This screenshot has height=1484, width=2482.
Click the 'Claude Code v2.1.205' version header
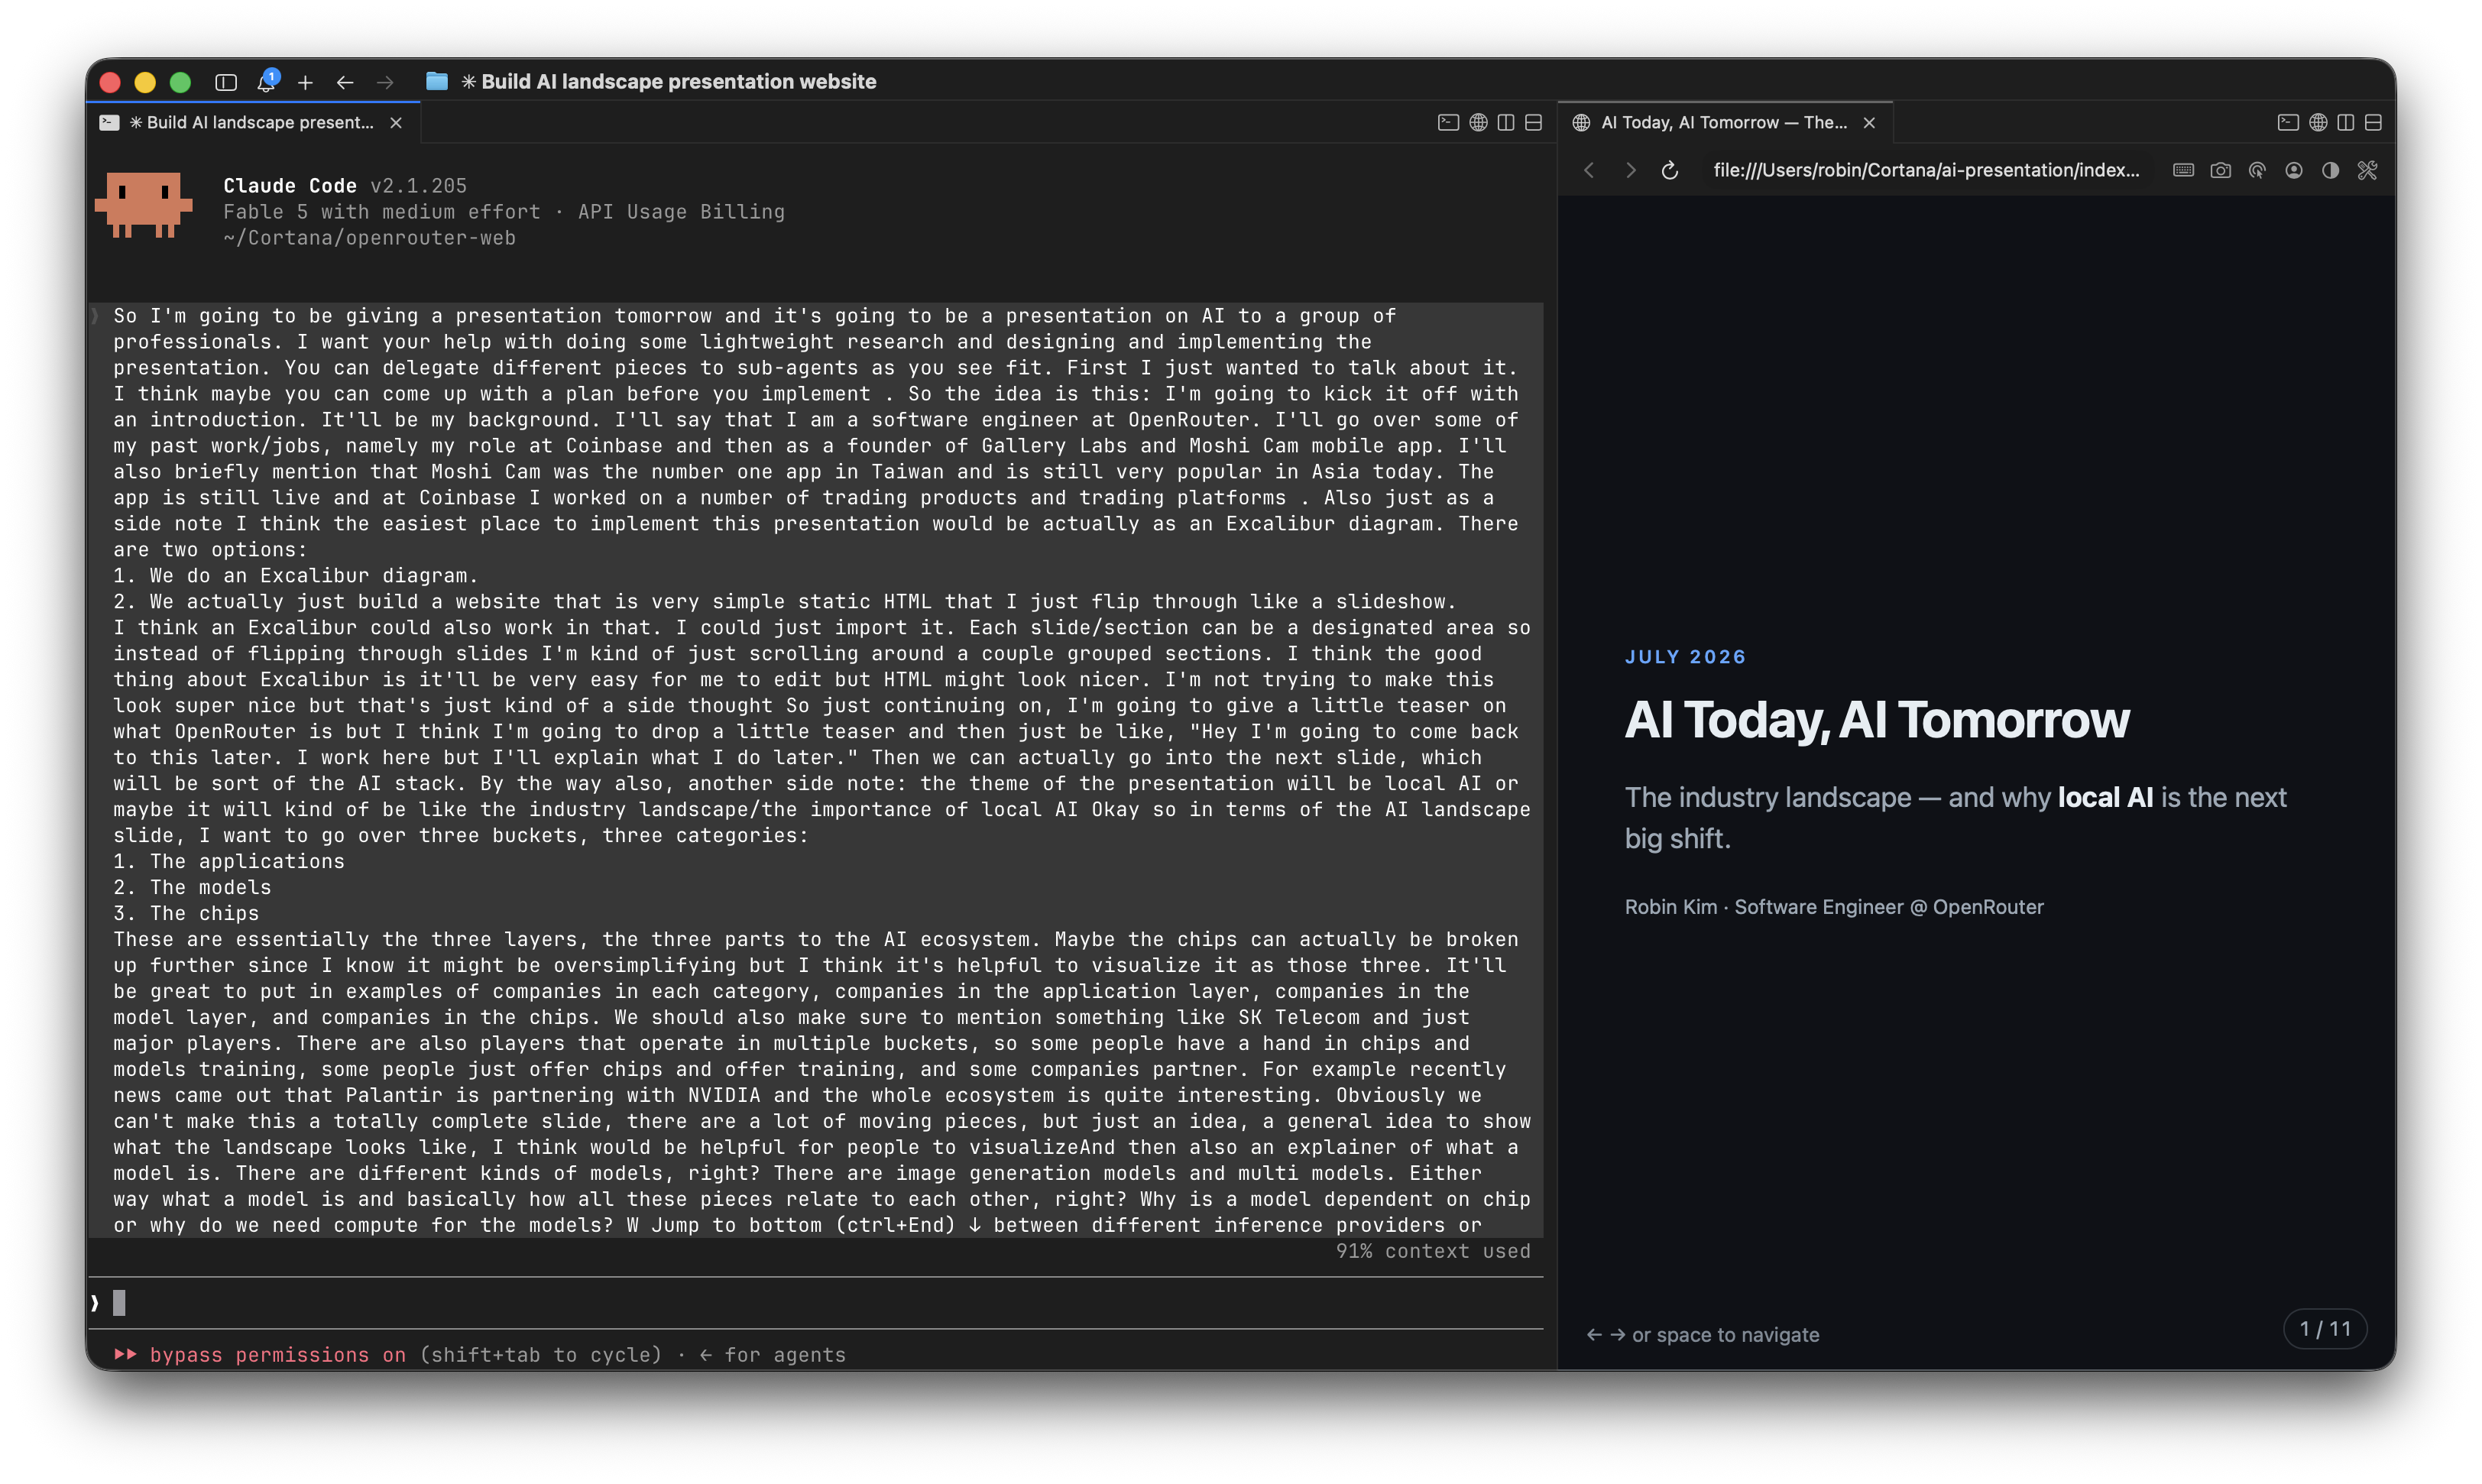tap(345, 186)
